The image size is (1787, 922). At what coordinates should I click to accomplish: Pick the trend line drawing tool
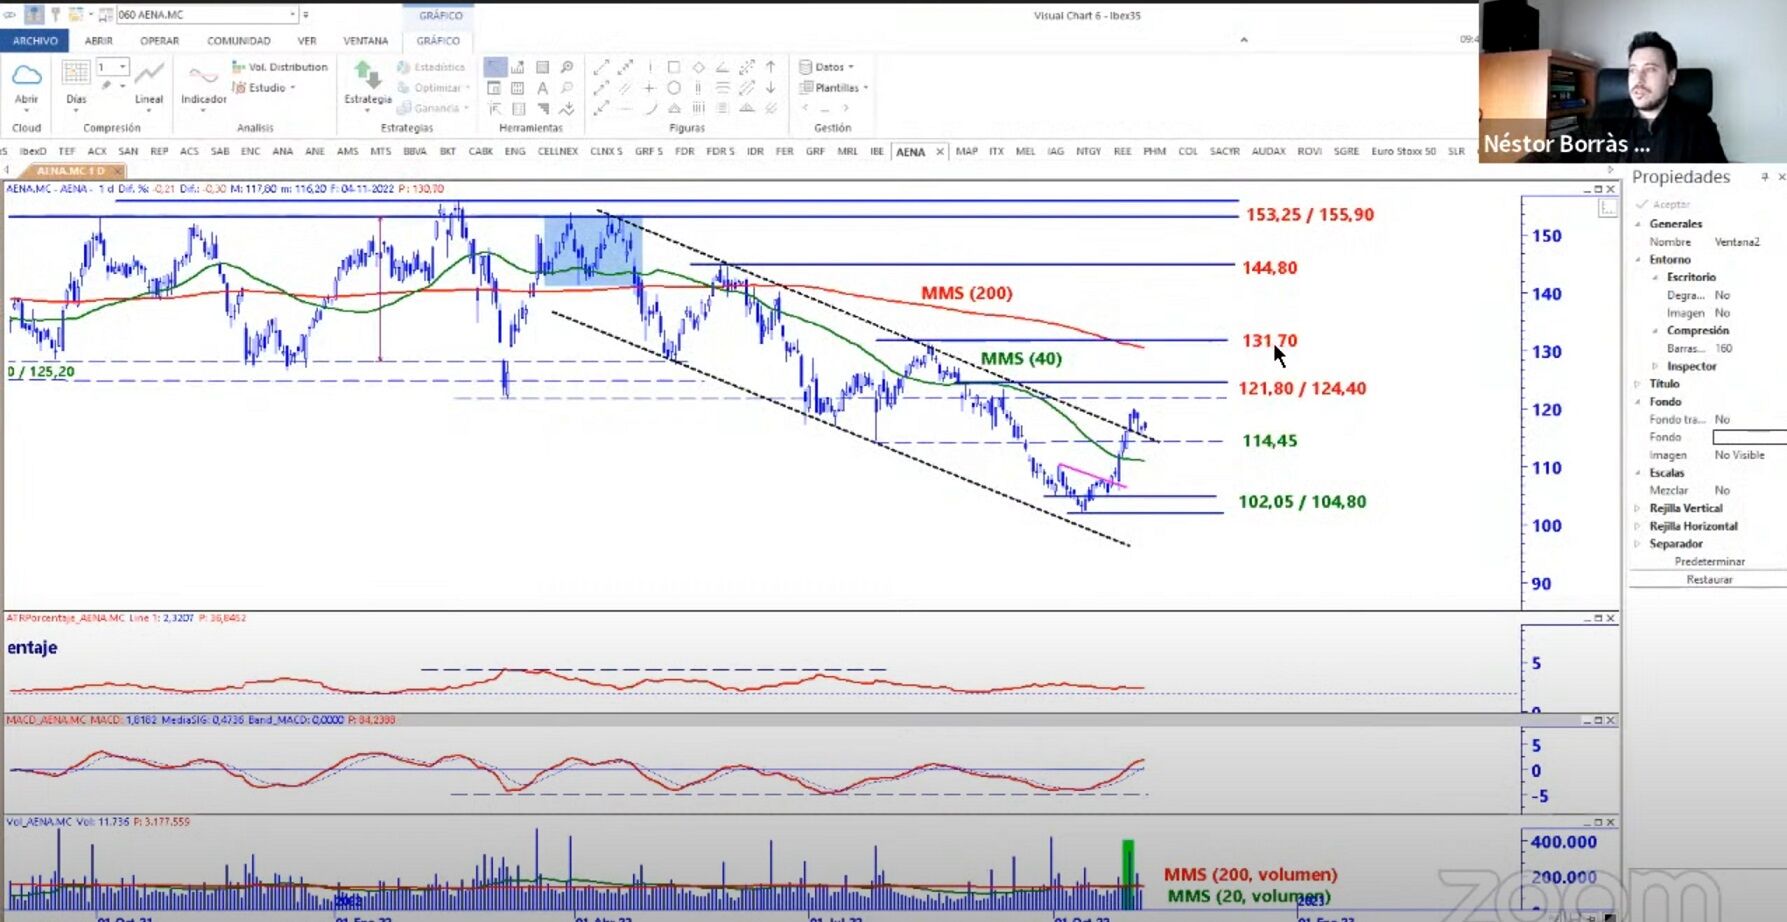click(x=601, y=67)
